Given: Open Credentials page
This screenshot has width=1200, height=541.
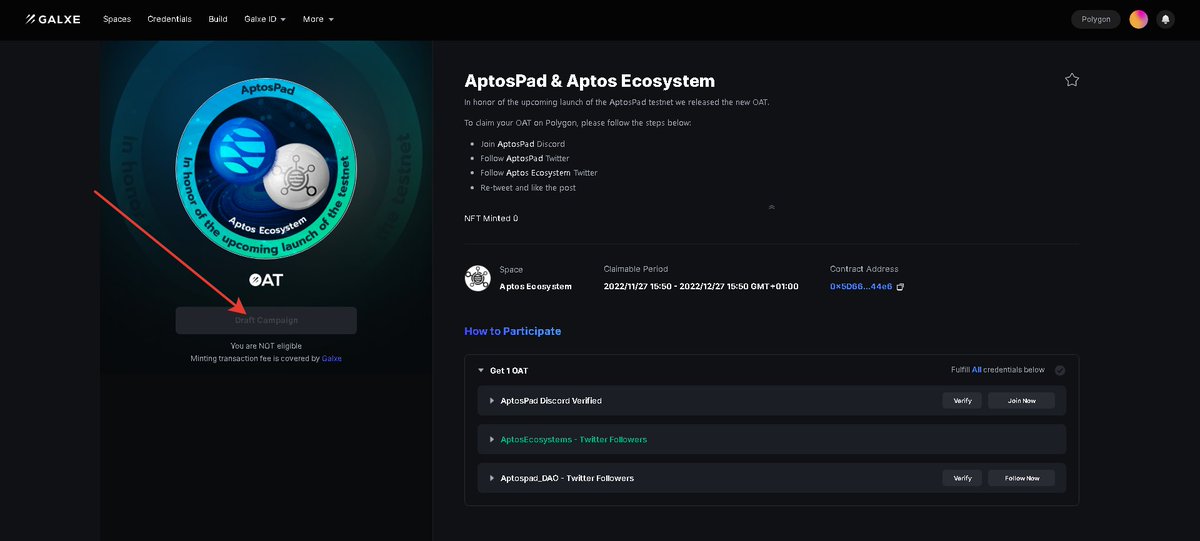Looking at the screenshot, I should (x=169, y=19).
